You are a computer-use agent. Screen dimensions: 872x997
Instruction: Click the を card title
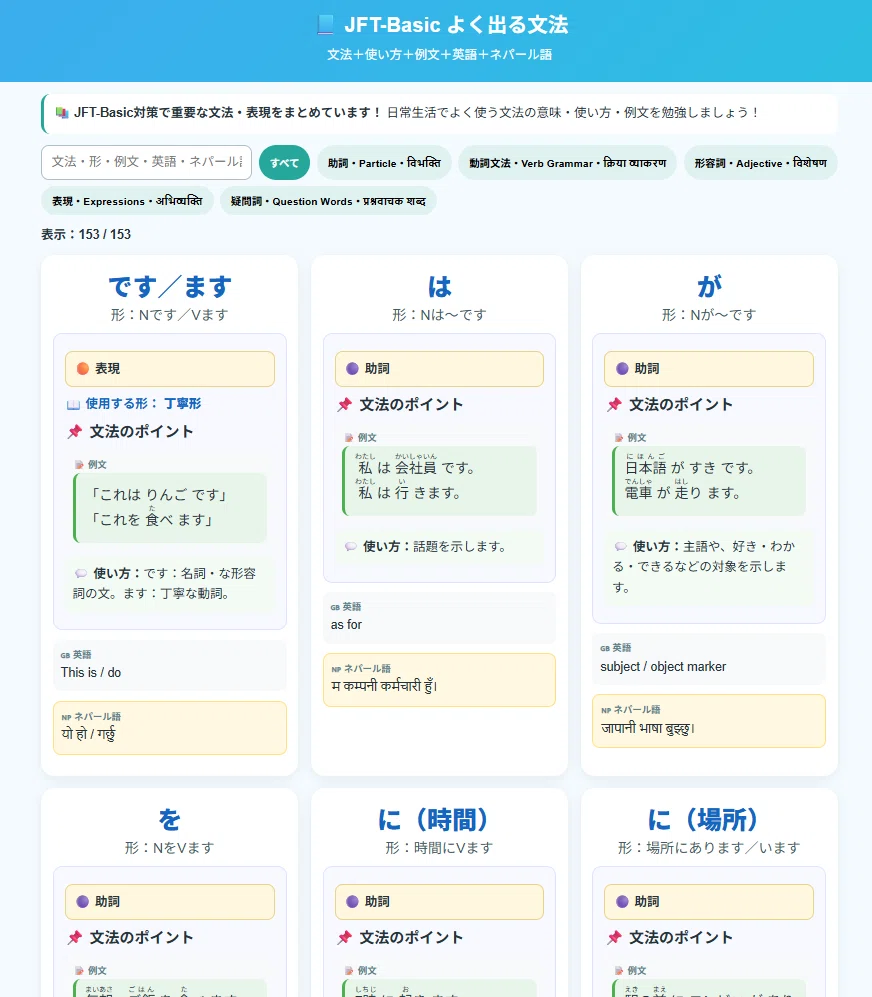pyautogui.click(x=170, y=819)
